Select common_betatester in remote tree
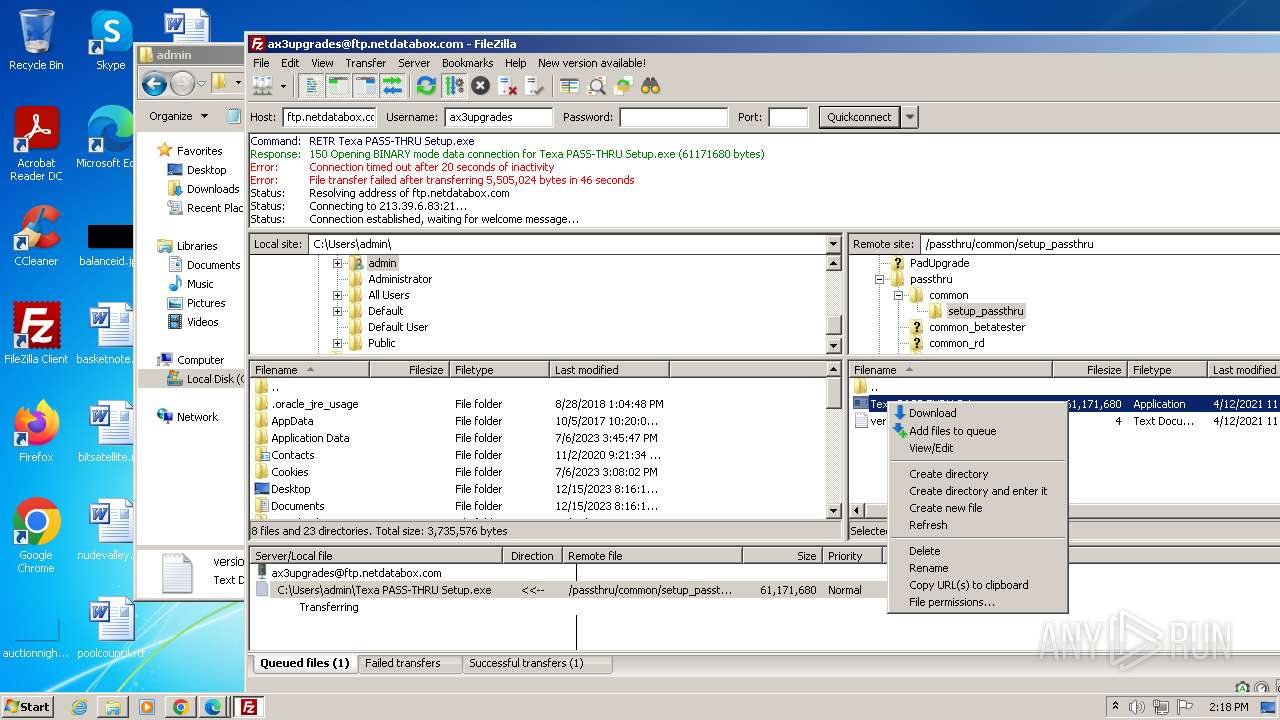Viewport: 1280px width, 720px height. coord(977,327)
